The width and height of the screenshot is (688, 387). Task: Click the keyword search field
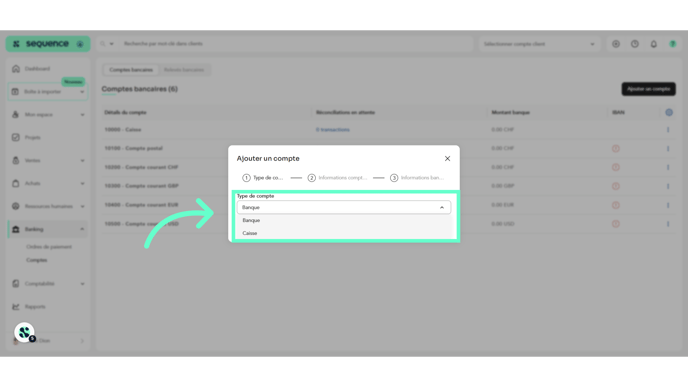tap(296, 44)
